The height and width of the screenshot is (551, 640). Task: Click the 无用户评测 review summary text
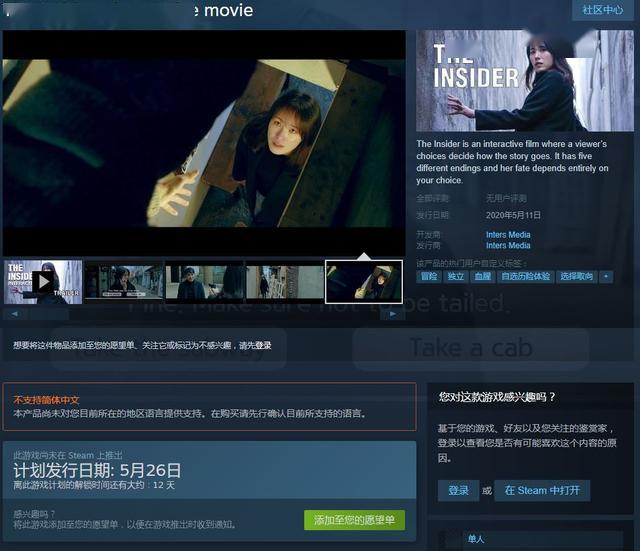(506, 198)
